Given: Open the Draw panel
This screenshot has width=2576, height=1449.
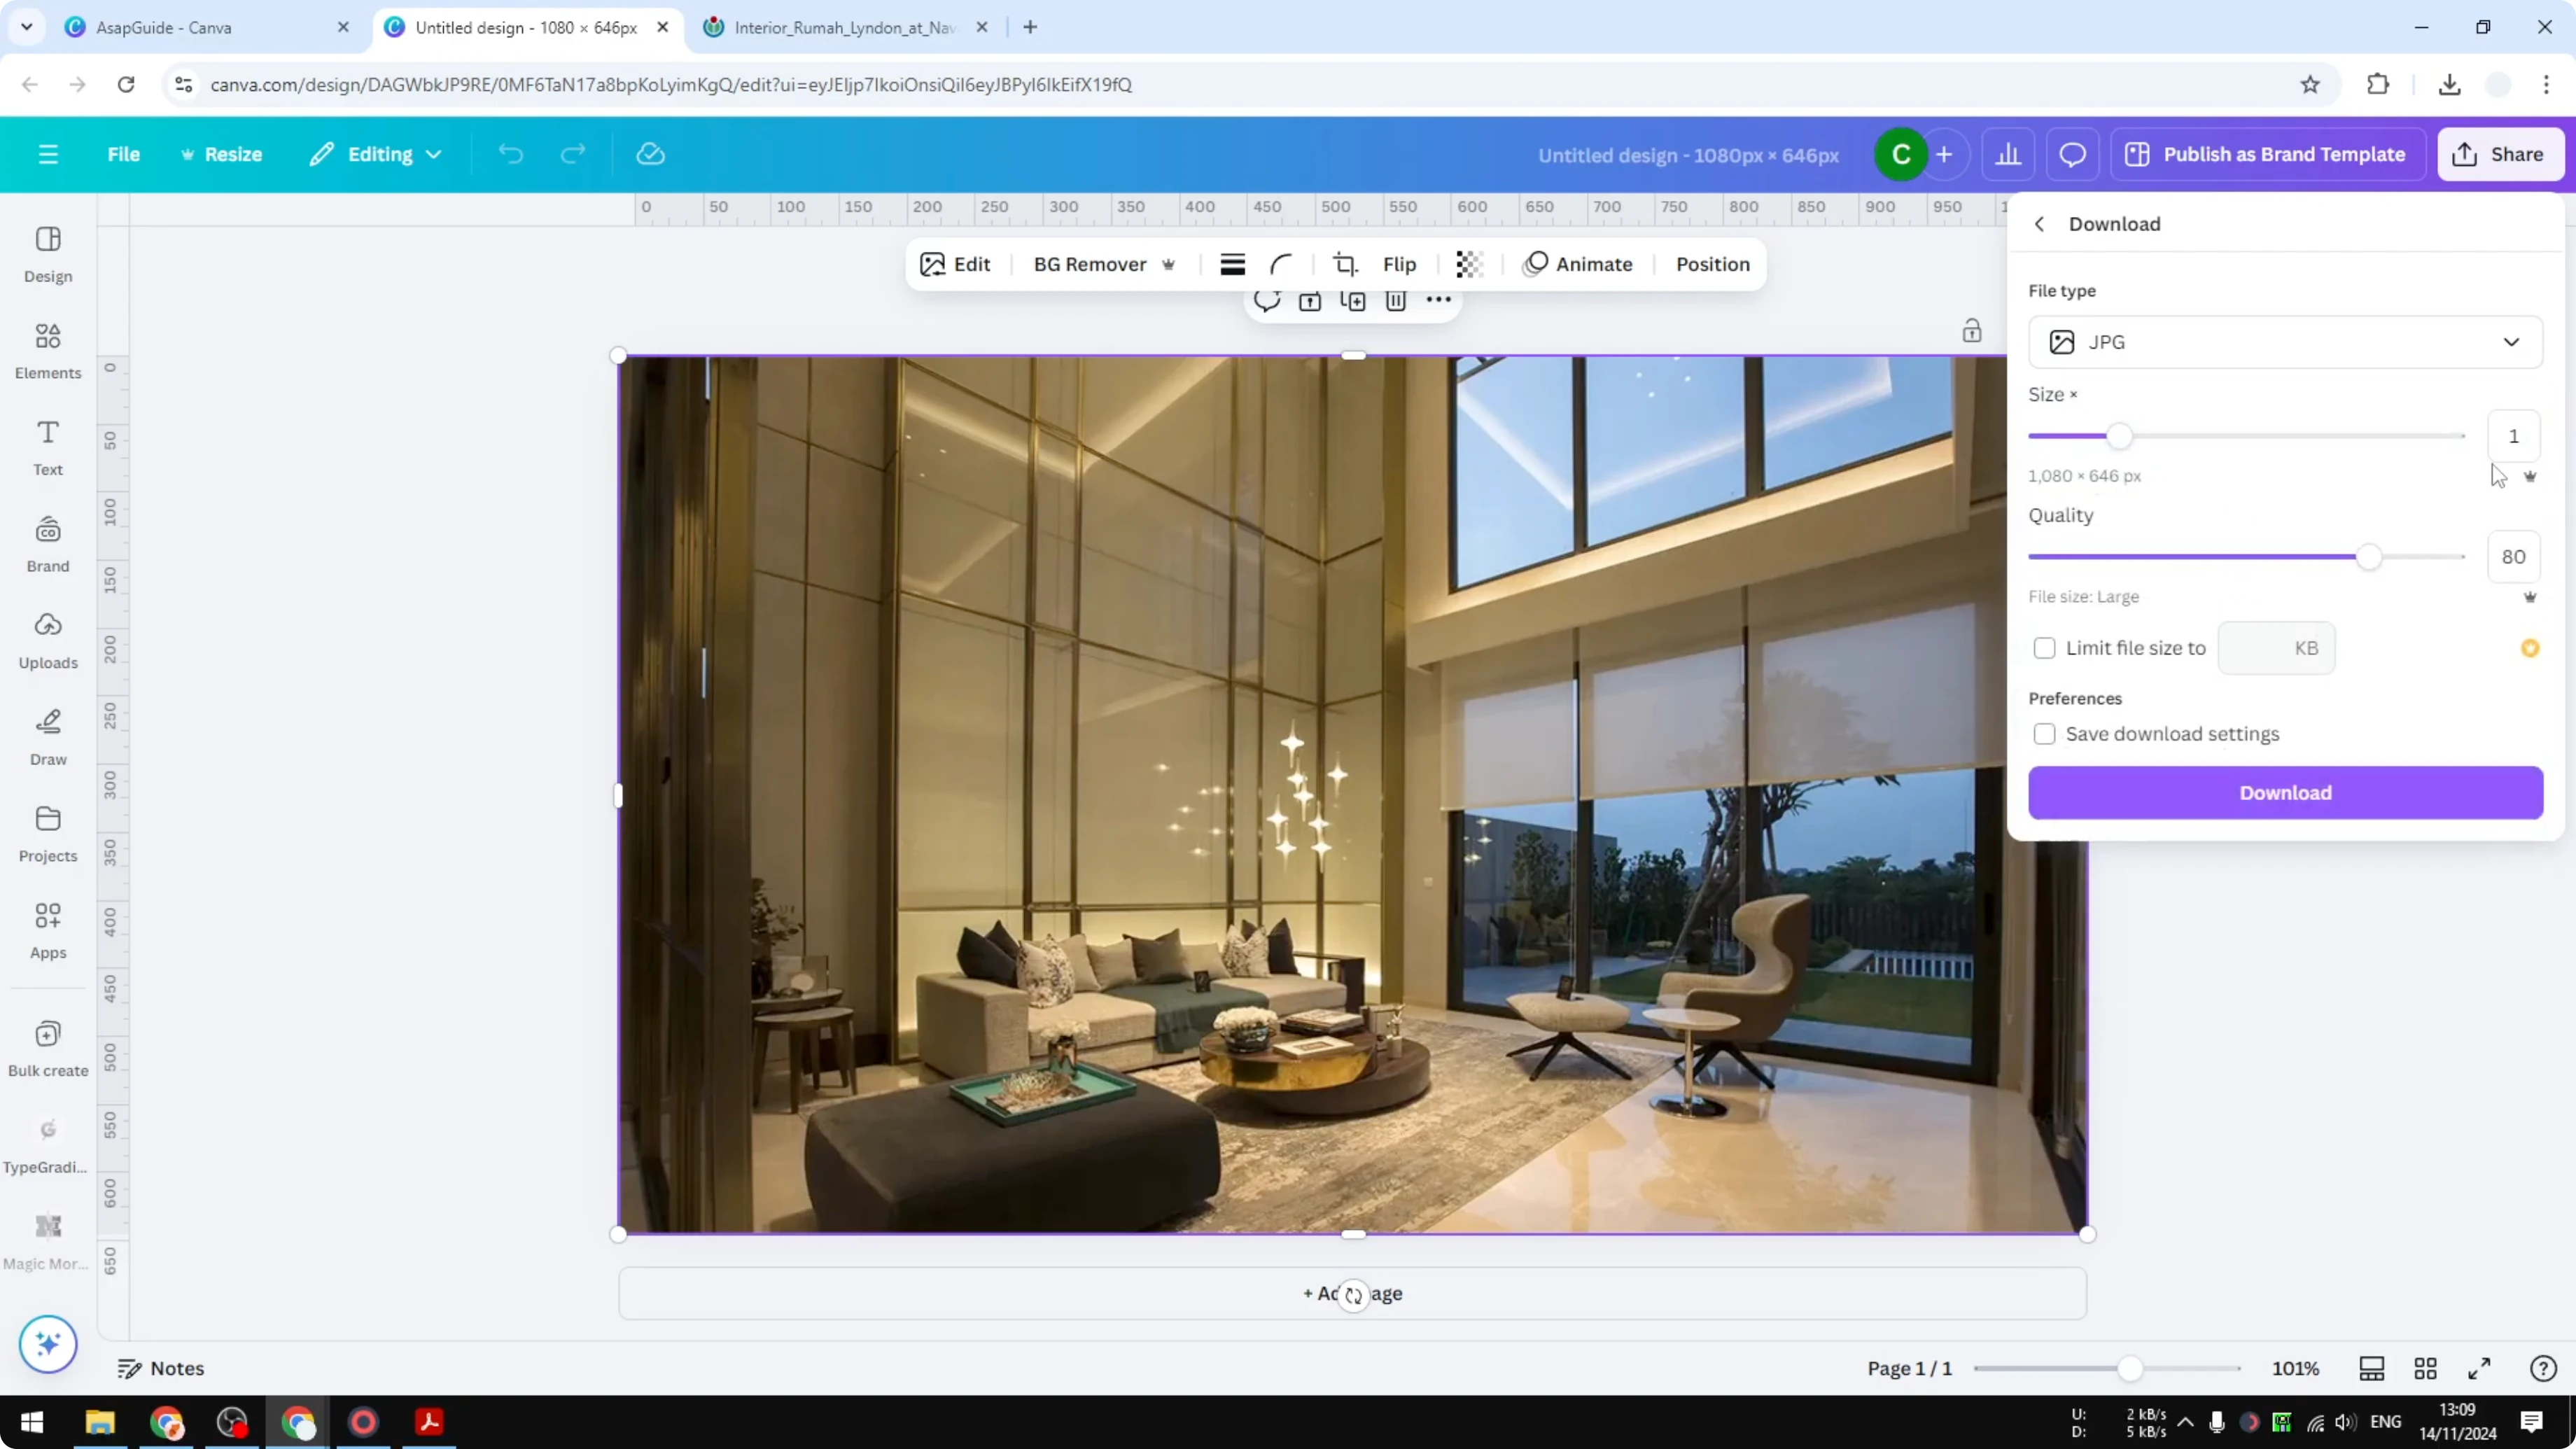Looking at the screenshot, I should pos(47,737).
